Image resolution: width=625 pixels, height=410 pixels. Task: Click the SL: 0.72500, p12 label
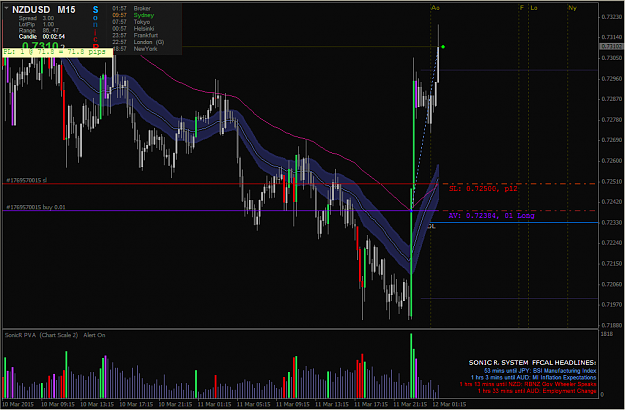(483, 188)
